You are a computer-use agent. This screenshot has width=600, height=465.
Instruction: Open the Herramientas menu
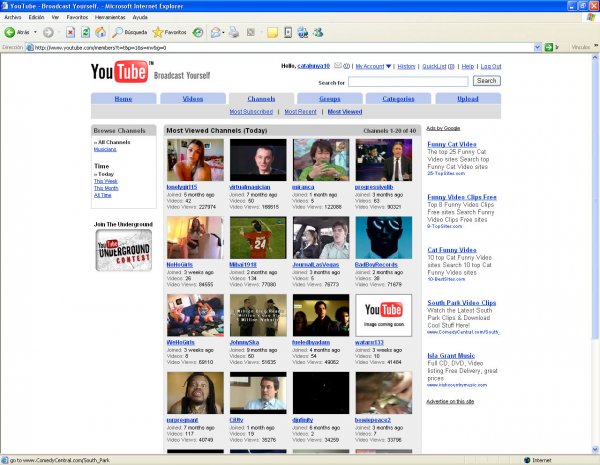(110, 17)
